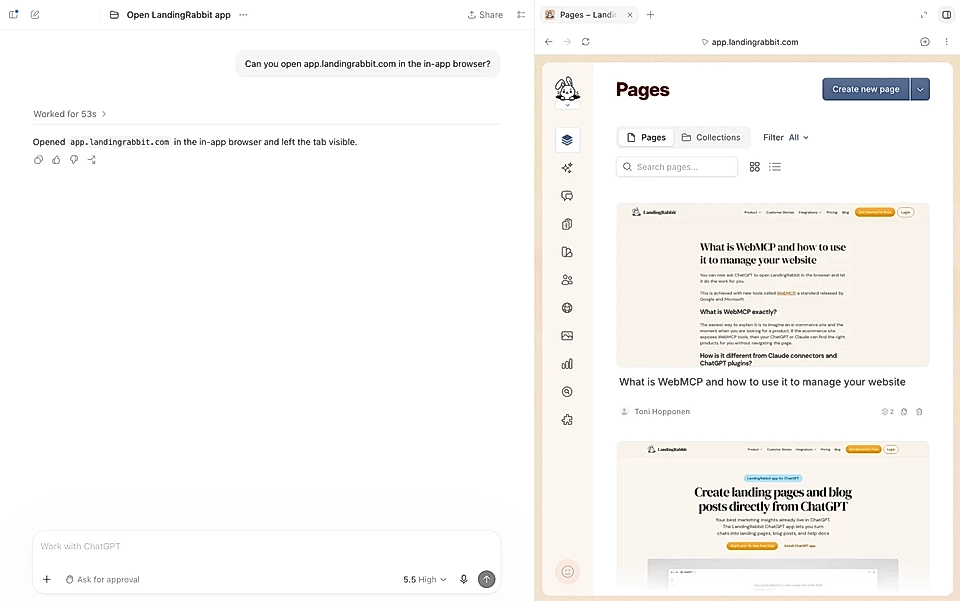Open the dropdown arrow next to Create new page
The height and width of the screenshot is (601, 960).
click(920, 89)
